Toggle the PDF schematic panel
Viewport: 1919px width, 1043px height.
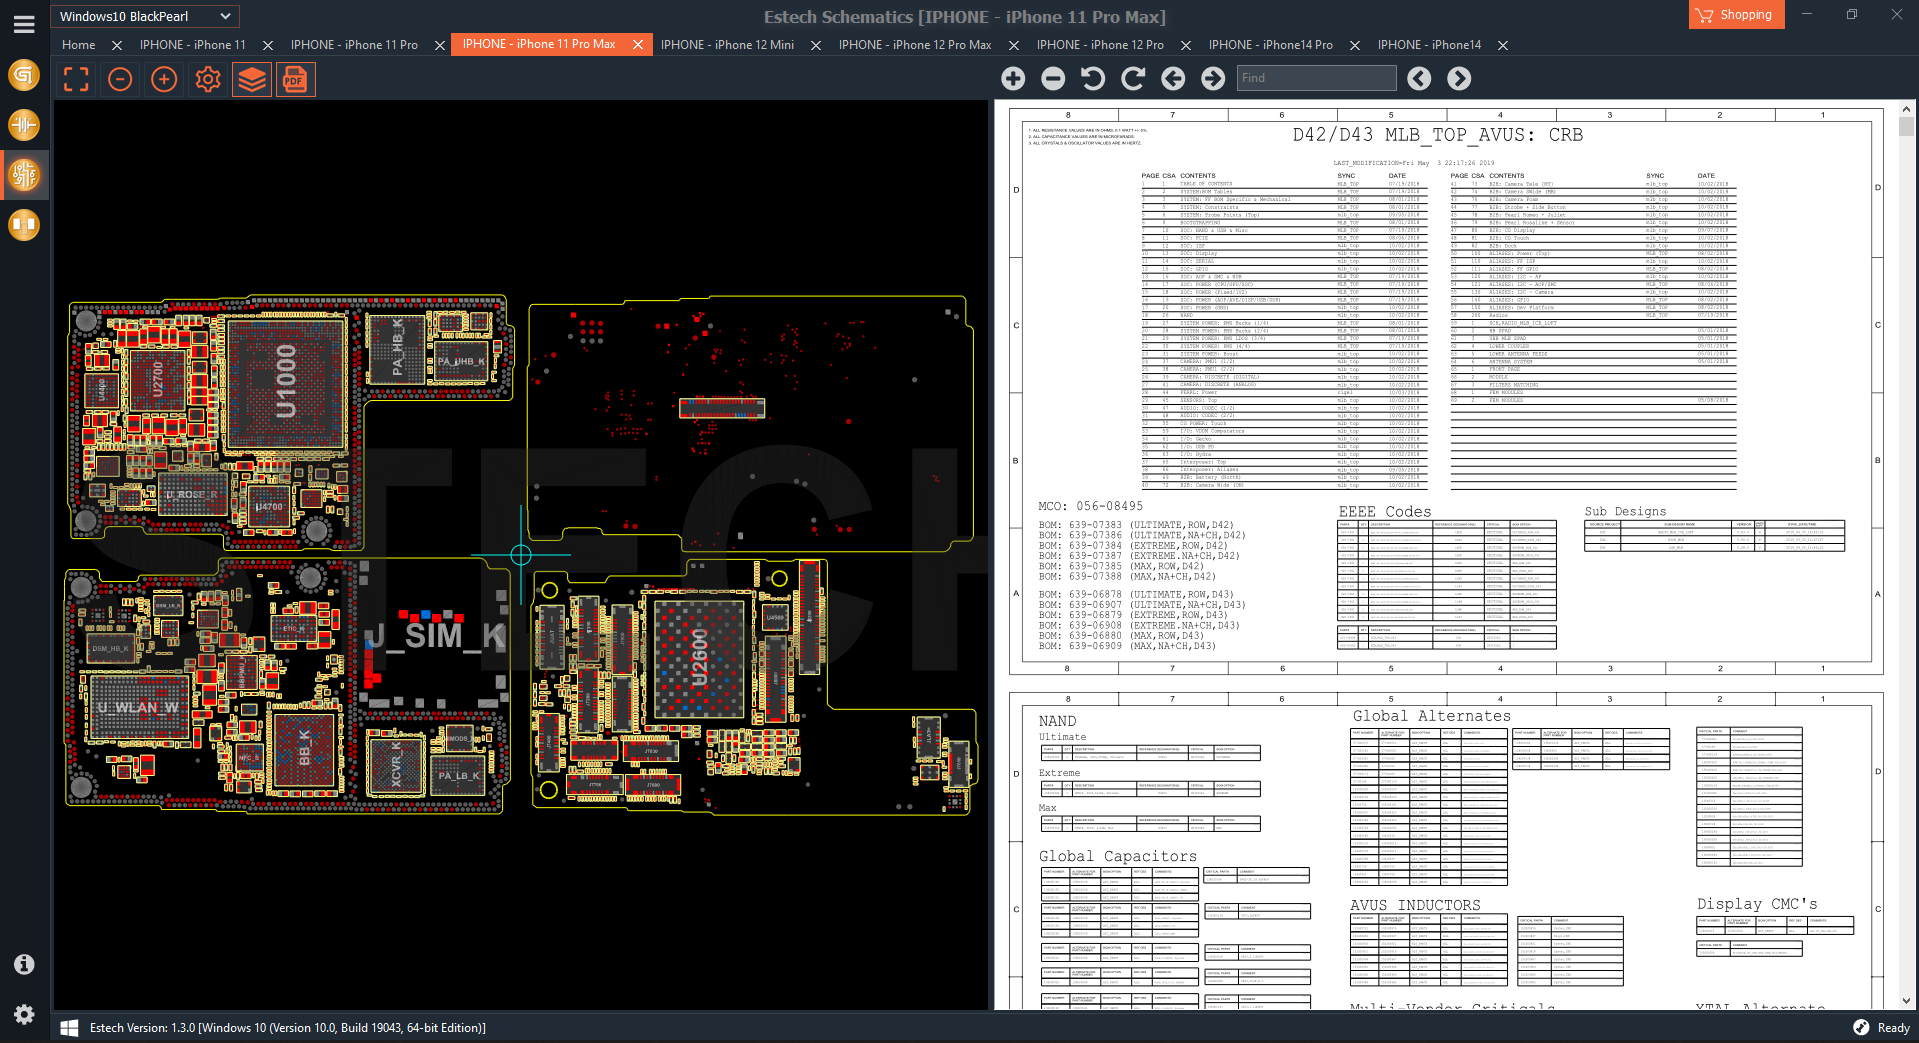coord(295,79)
